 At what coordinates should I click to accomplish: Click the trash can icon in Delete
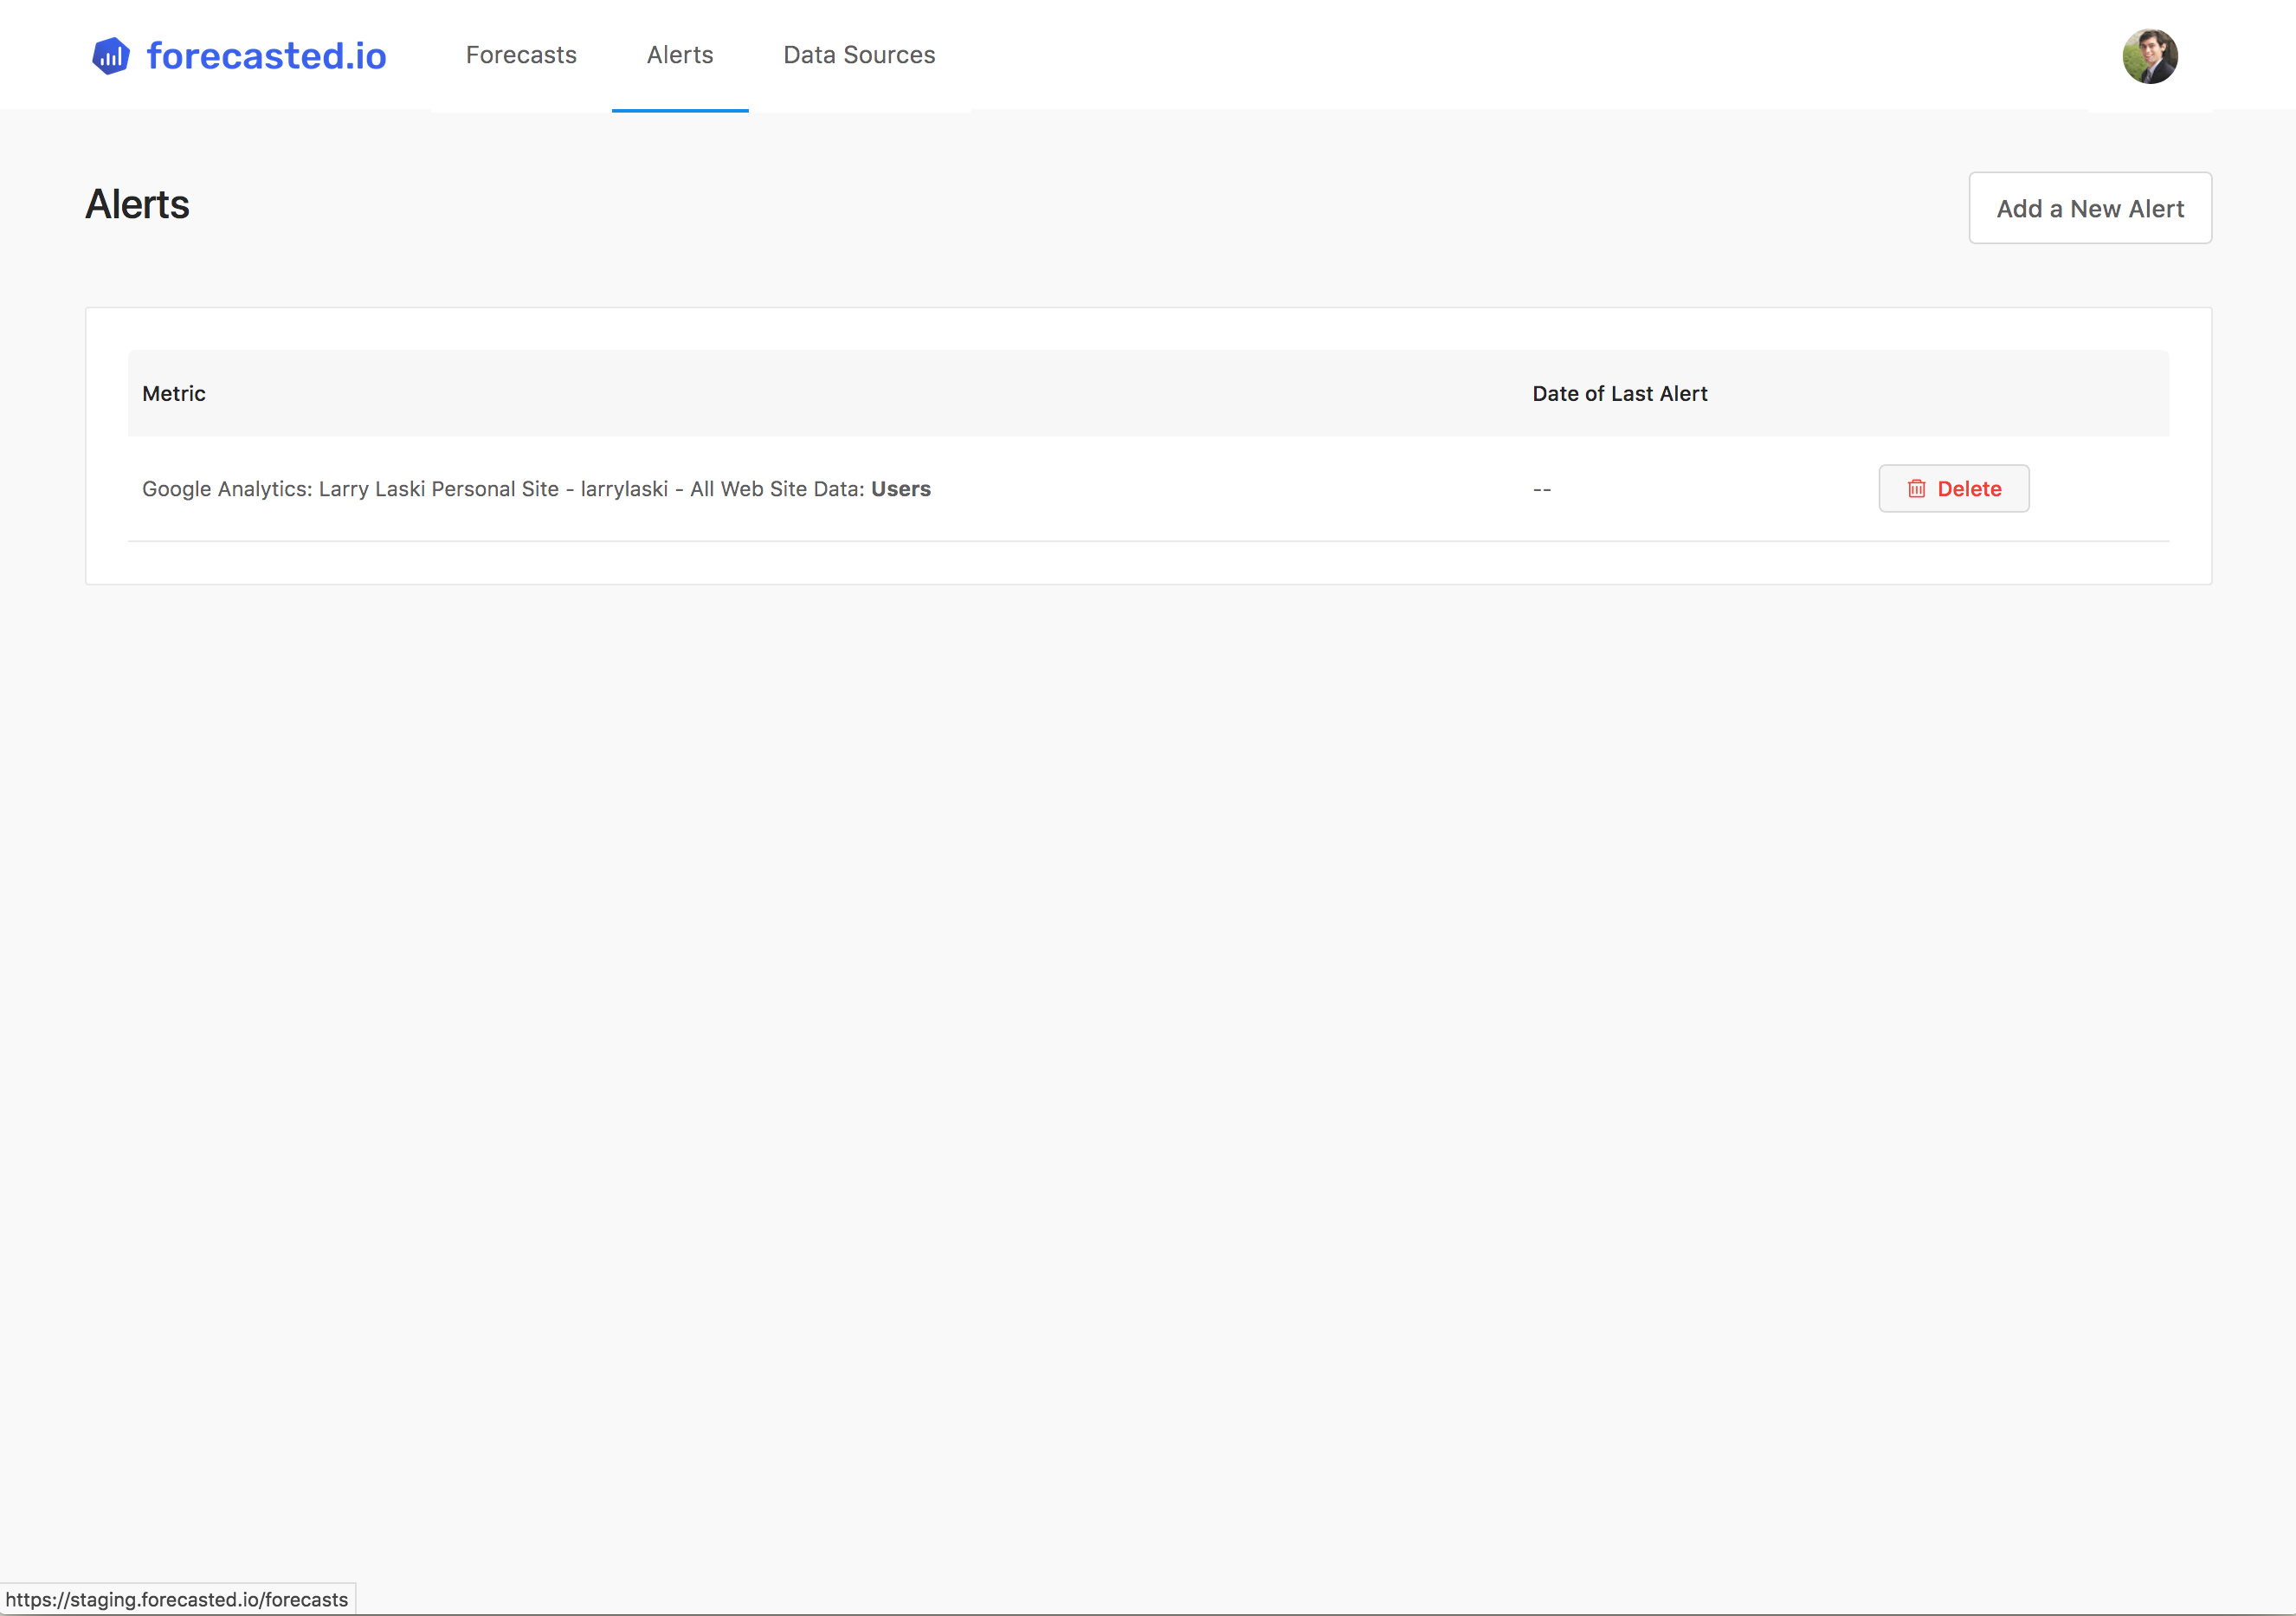[x=1916, y=489]
